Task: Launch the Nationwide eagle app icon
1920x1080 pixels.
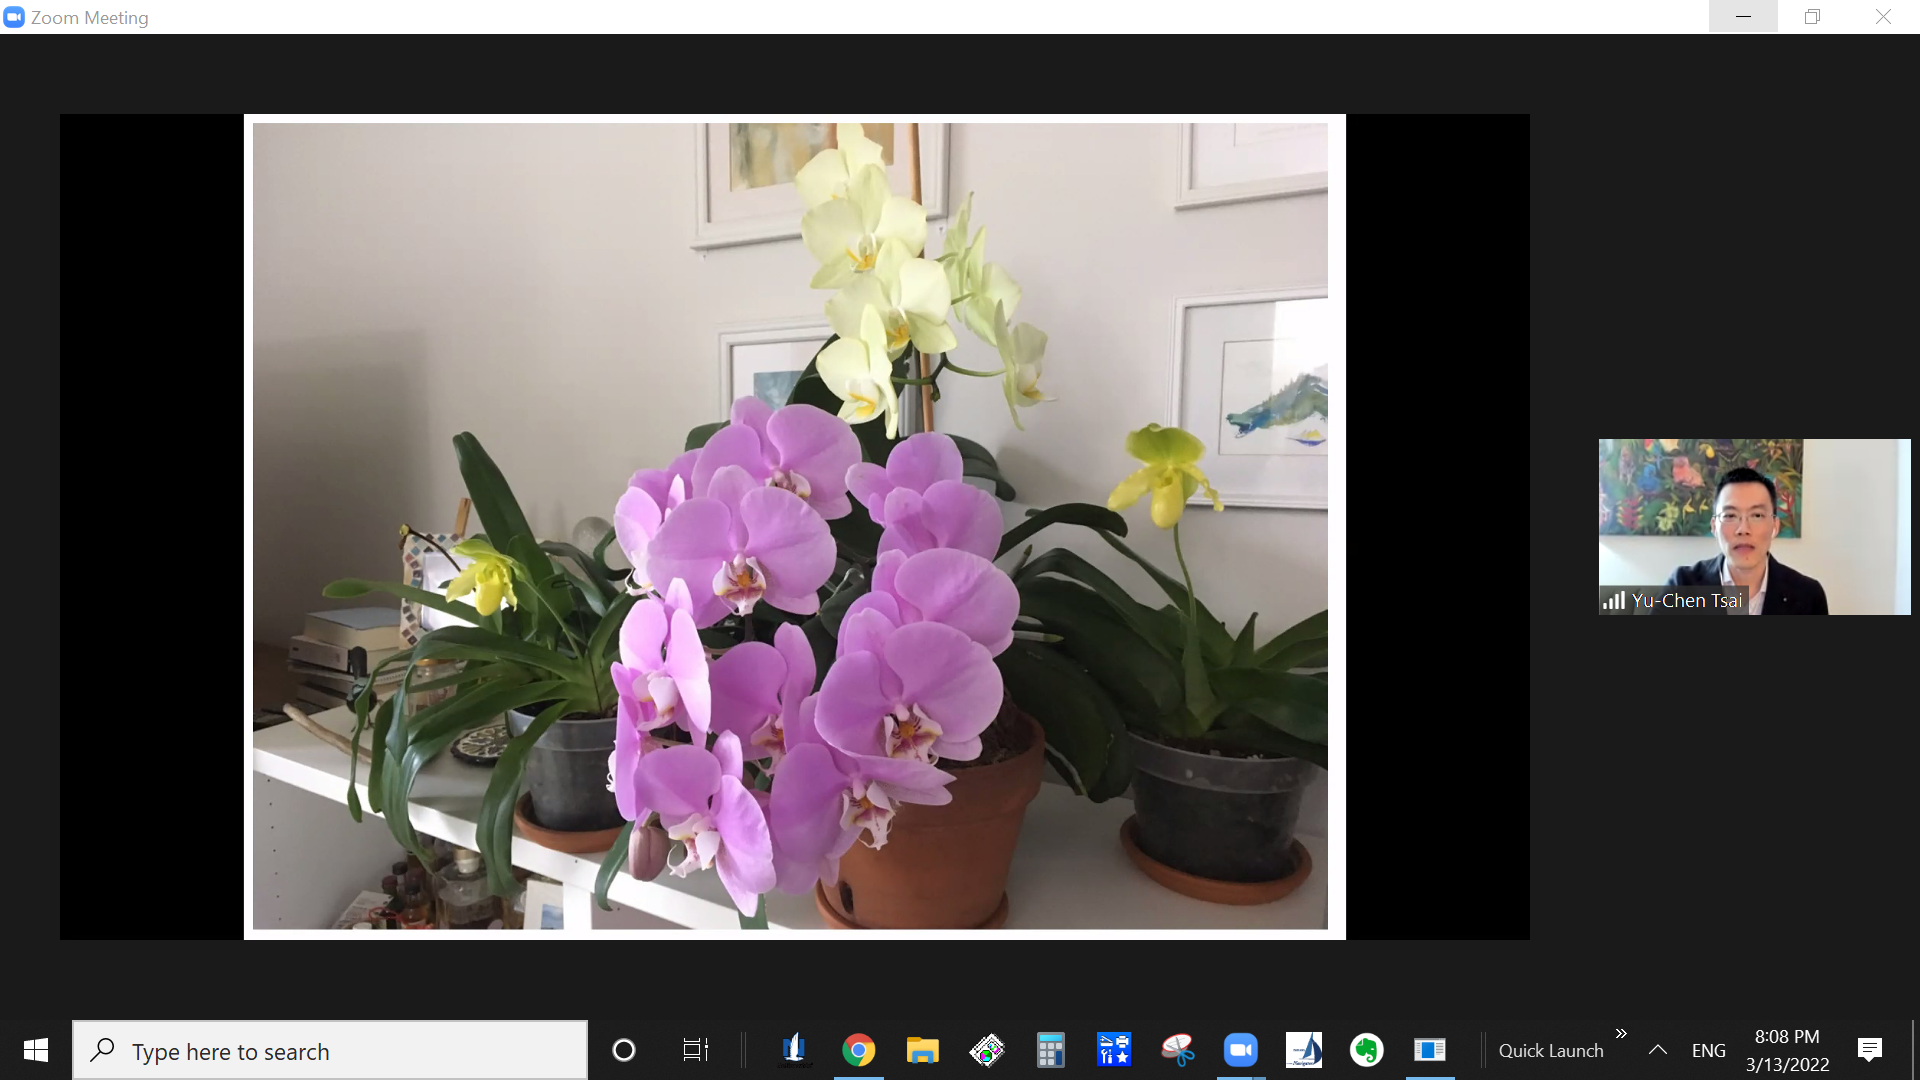Action: coord(794,1050)
